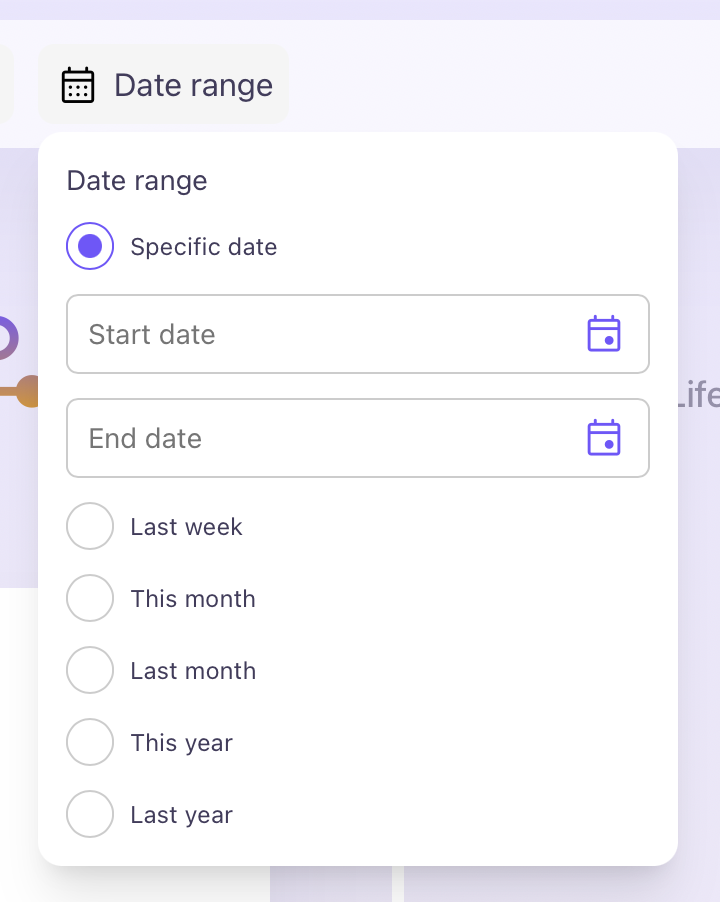Select the This month radio button

click(90, 598)
